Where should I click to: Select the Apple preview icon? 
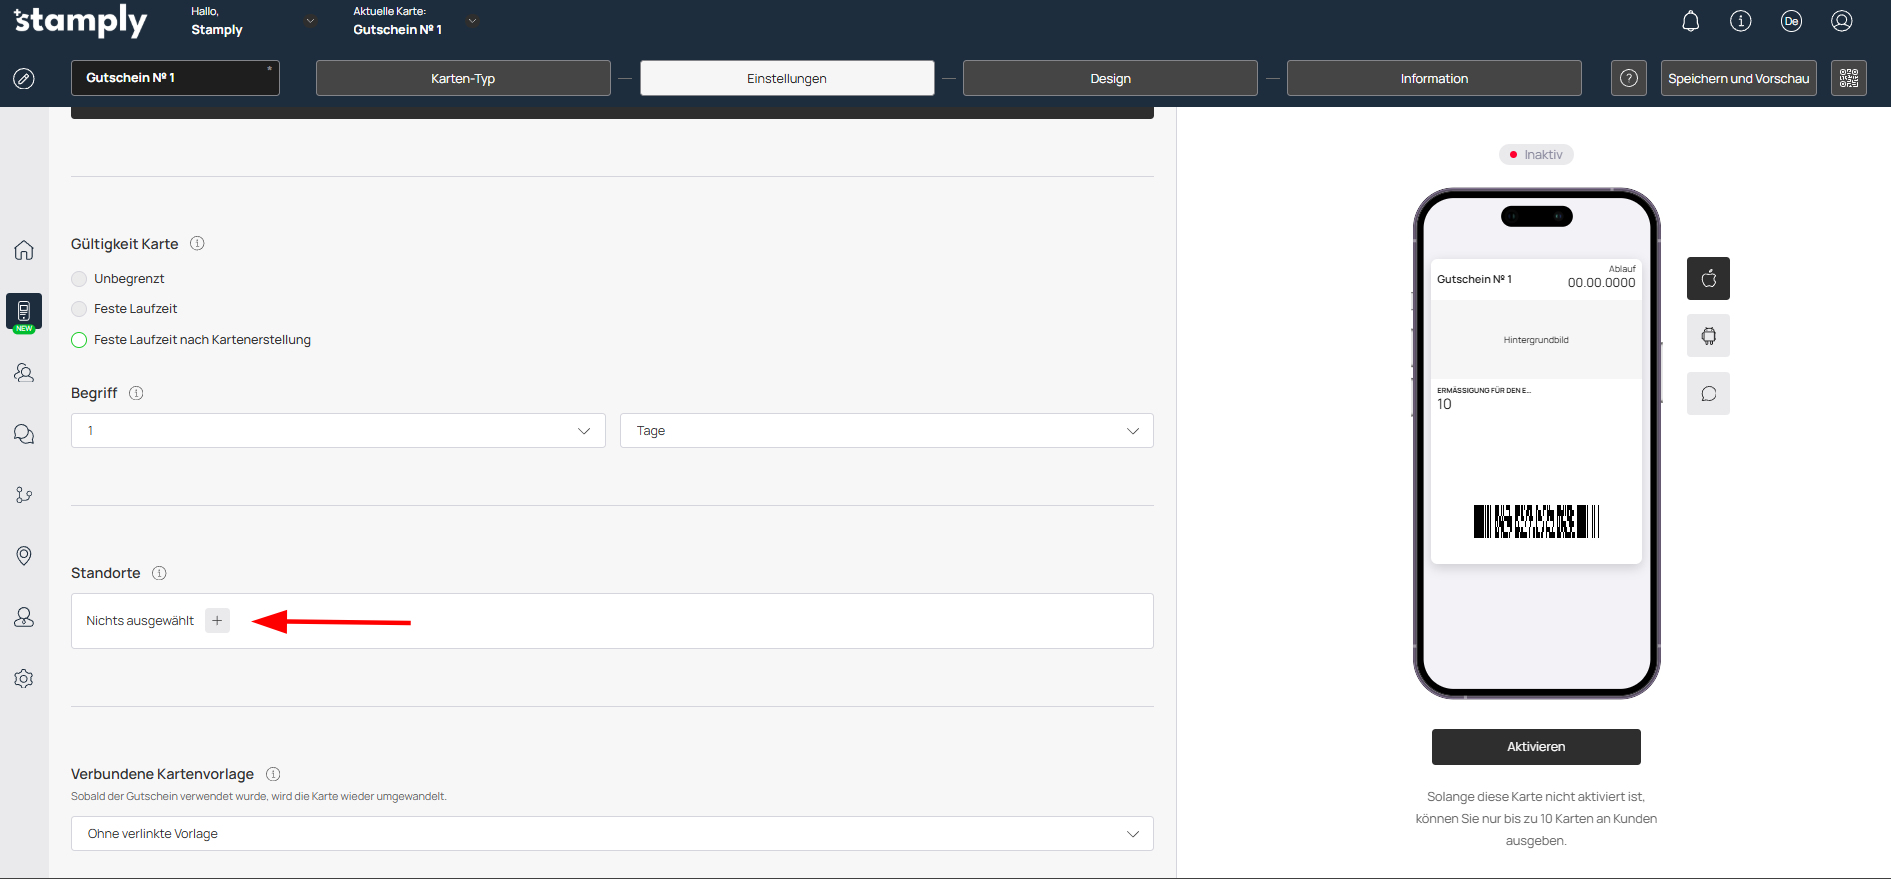1708,278
